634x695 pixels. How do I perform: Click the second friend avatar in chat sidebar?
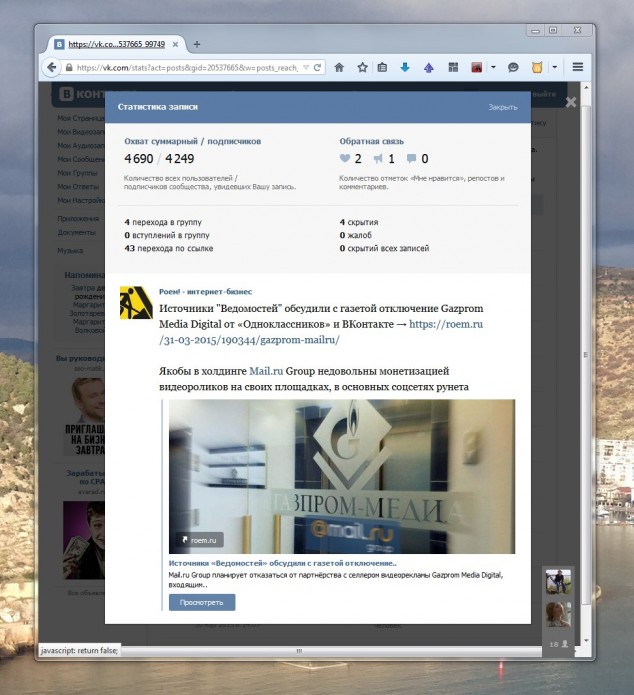pos(558,614)
